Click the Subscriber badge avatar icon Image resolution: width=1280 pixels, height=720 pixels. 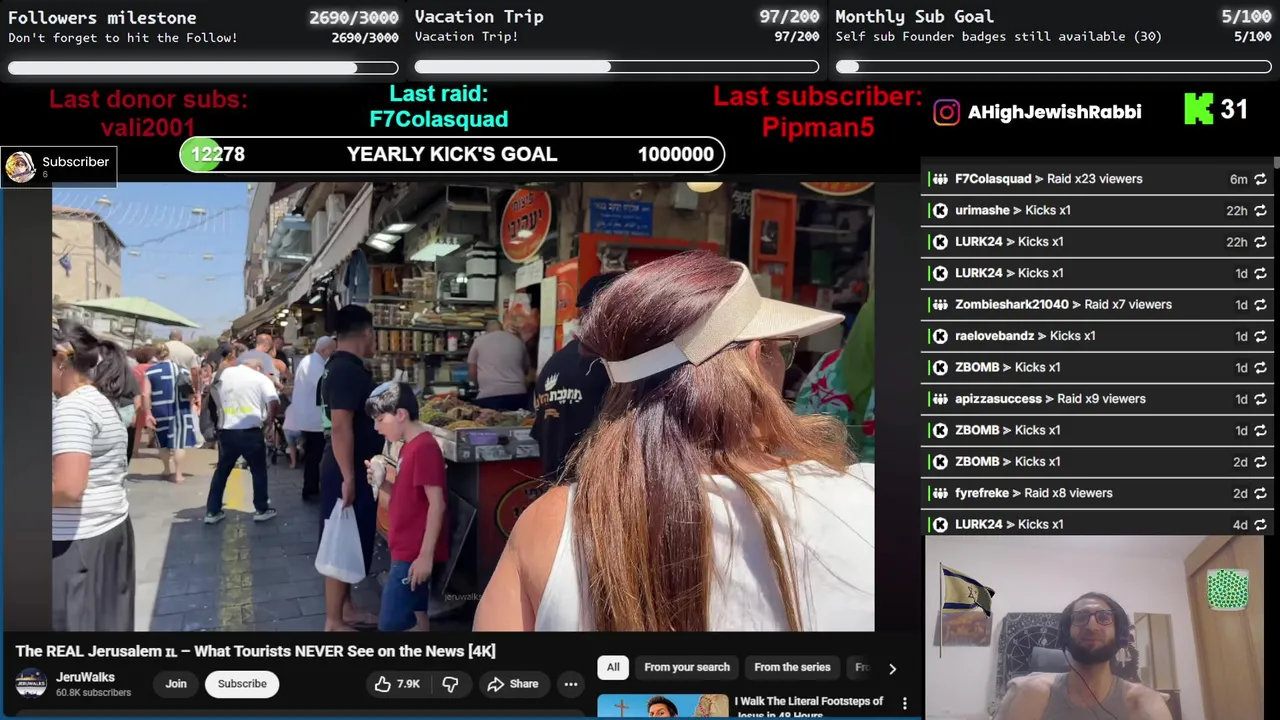tap(20, 167)
